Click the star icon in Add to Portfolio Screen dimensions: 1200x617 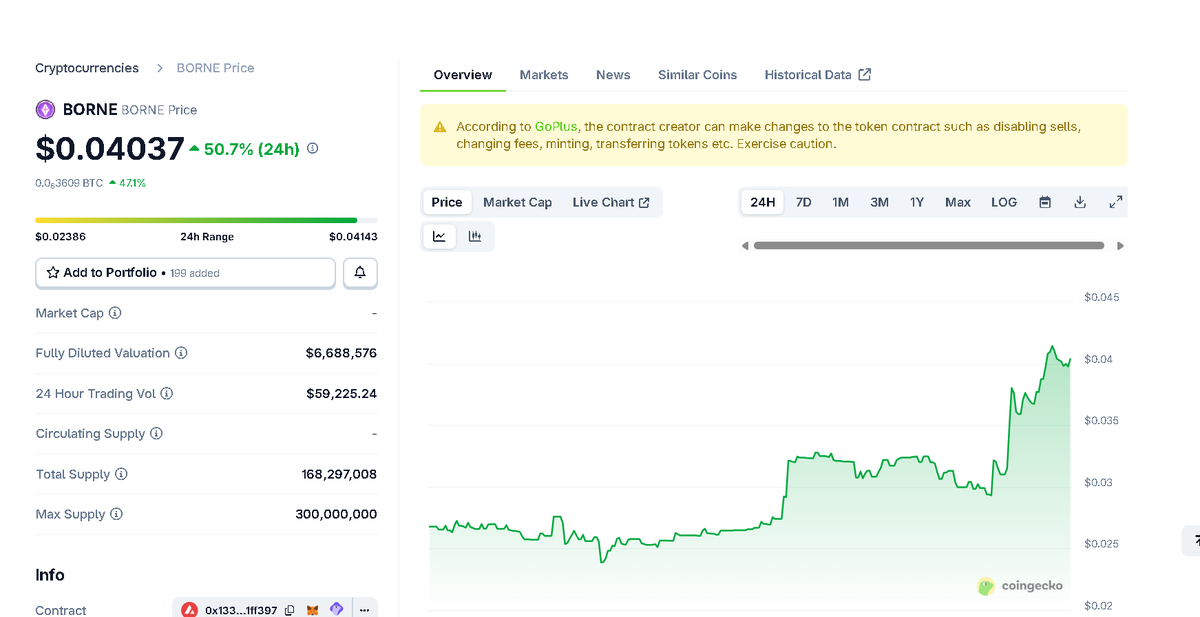click(x=53, y=272)
